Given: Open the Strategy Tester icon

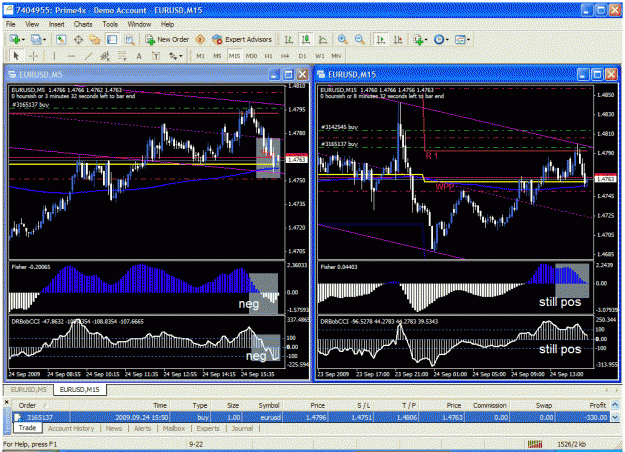Looking at the screenshot, I should (x=129, y=39).
